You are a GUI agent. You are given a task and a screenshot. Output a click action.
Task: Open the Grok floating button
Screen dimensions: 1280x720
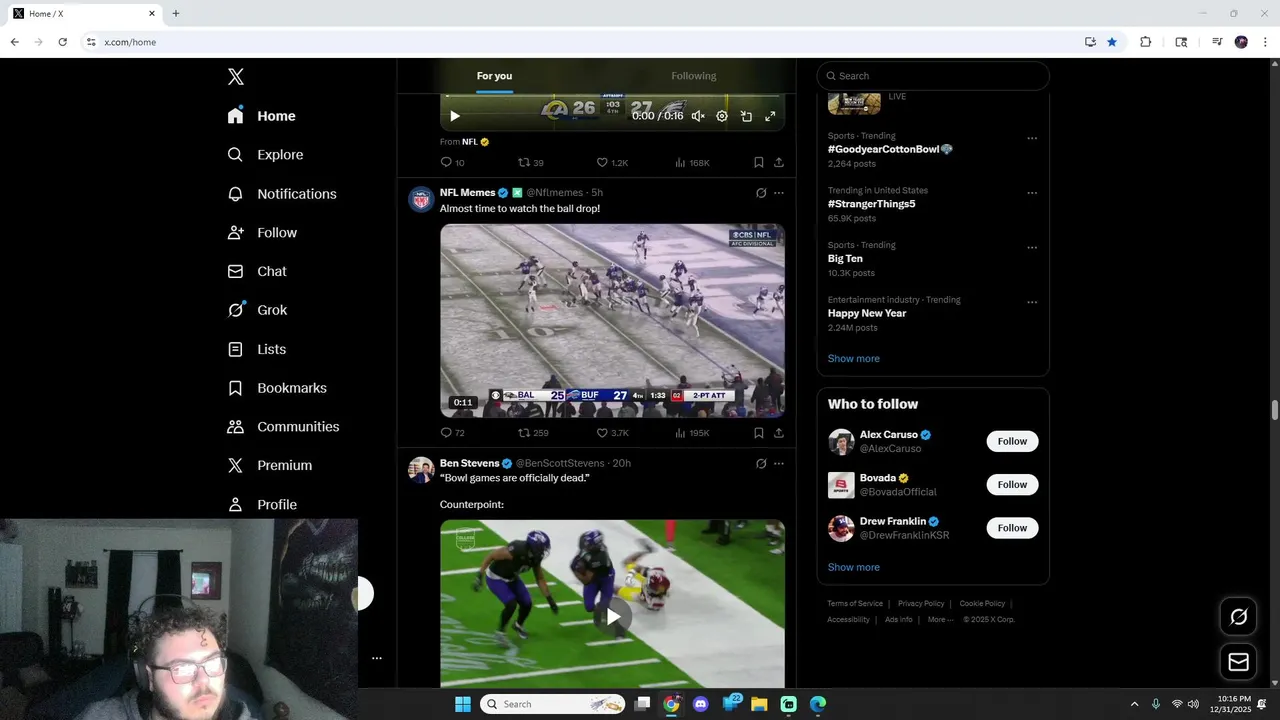(1238, 617)
